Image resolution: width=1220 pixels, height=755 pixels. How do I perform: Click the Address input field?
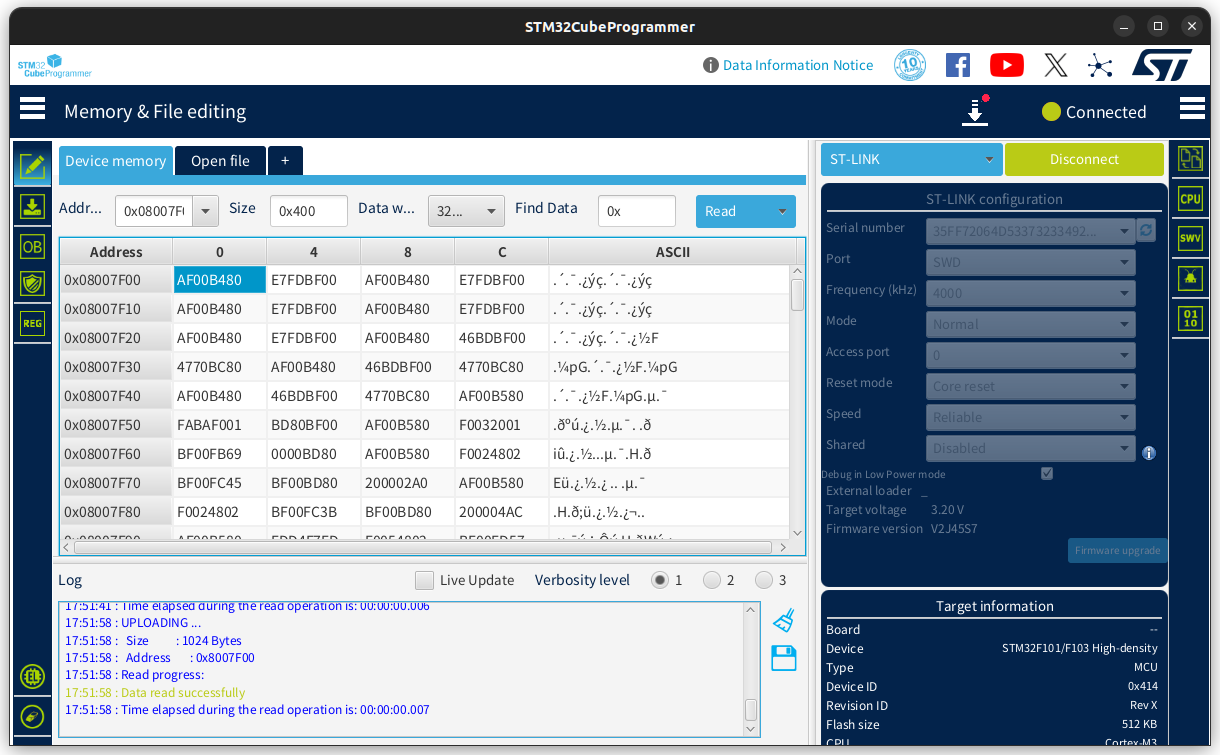click(x=155, y=211)
